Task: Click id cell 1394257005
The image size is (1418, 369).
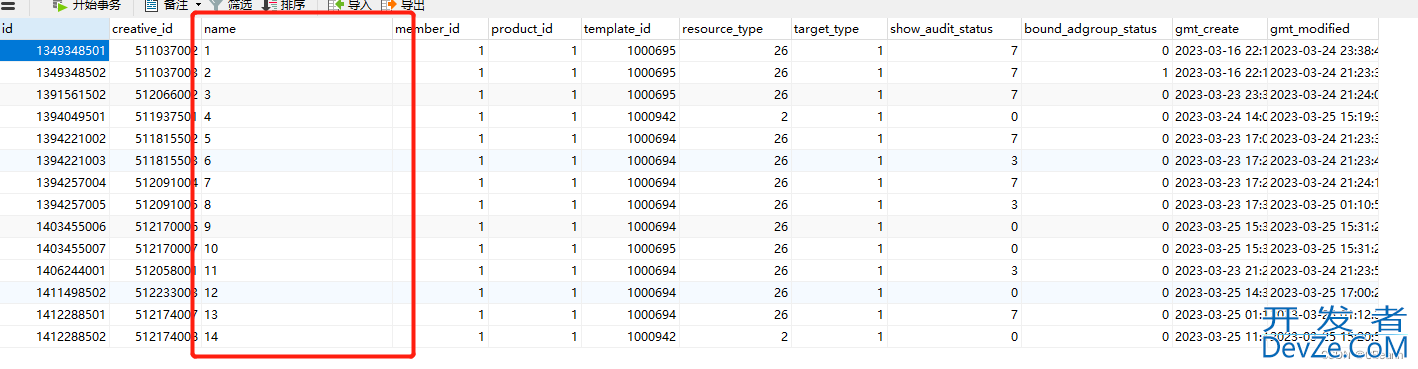Action: pos(54,205)
